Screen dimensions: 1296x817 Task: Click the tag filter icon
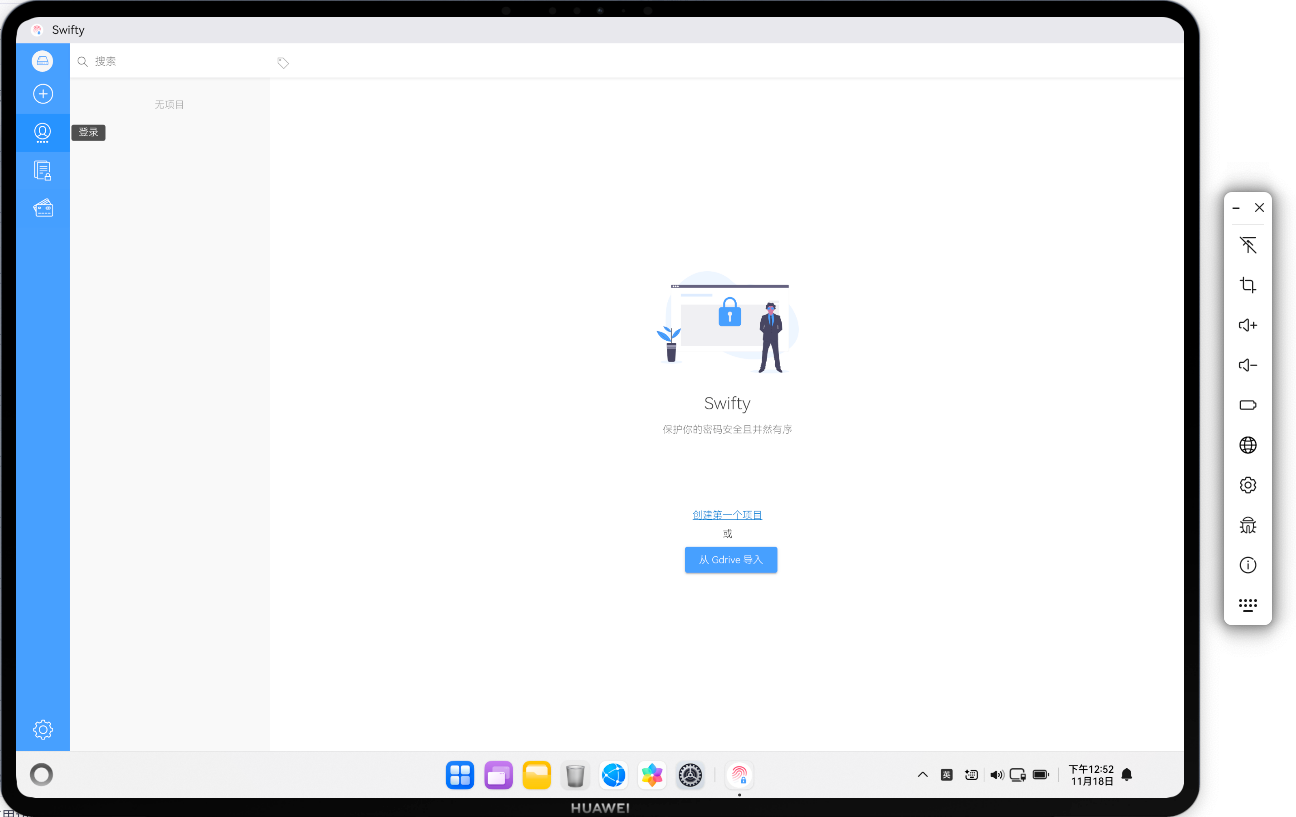click(x=283, y=63)
